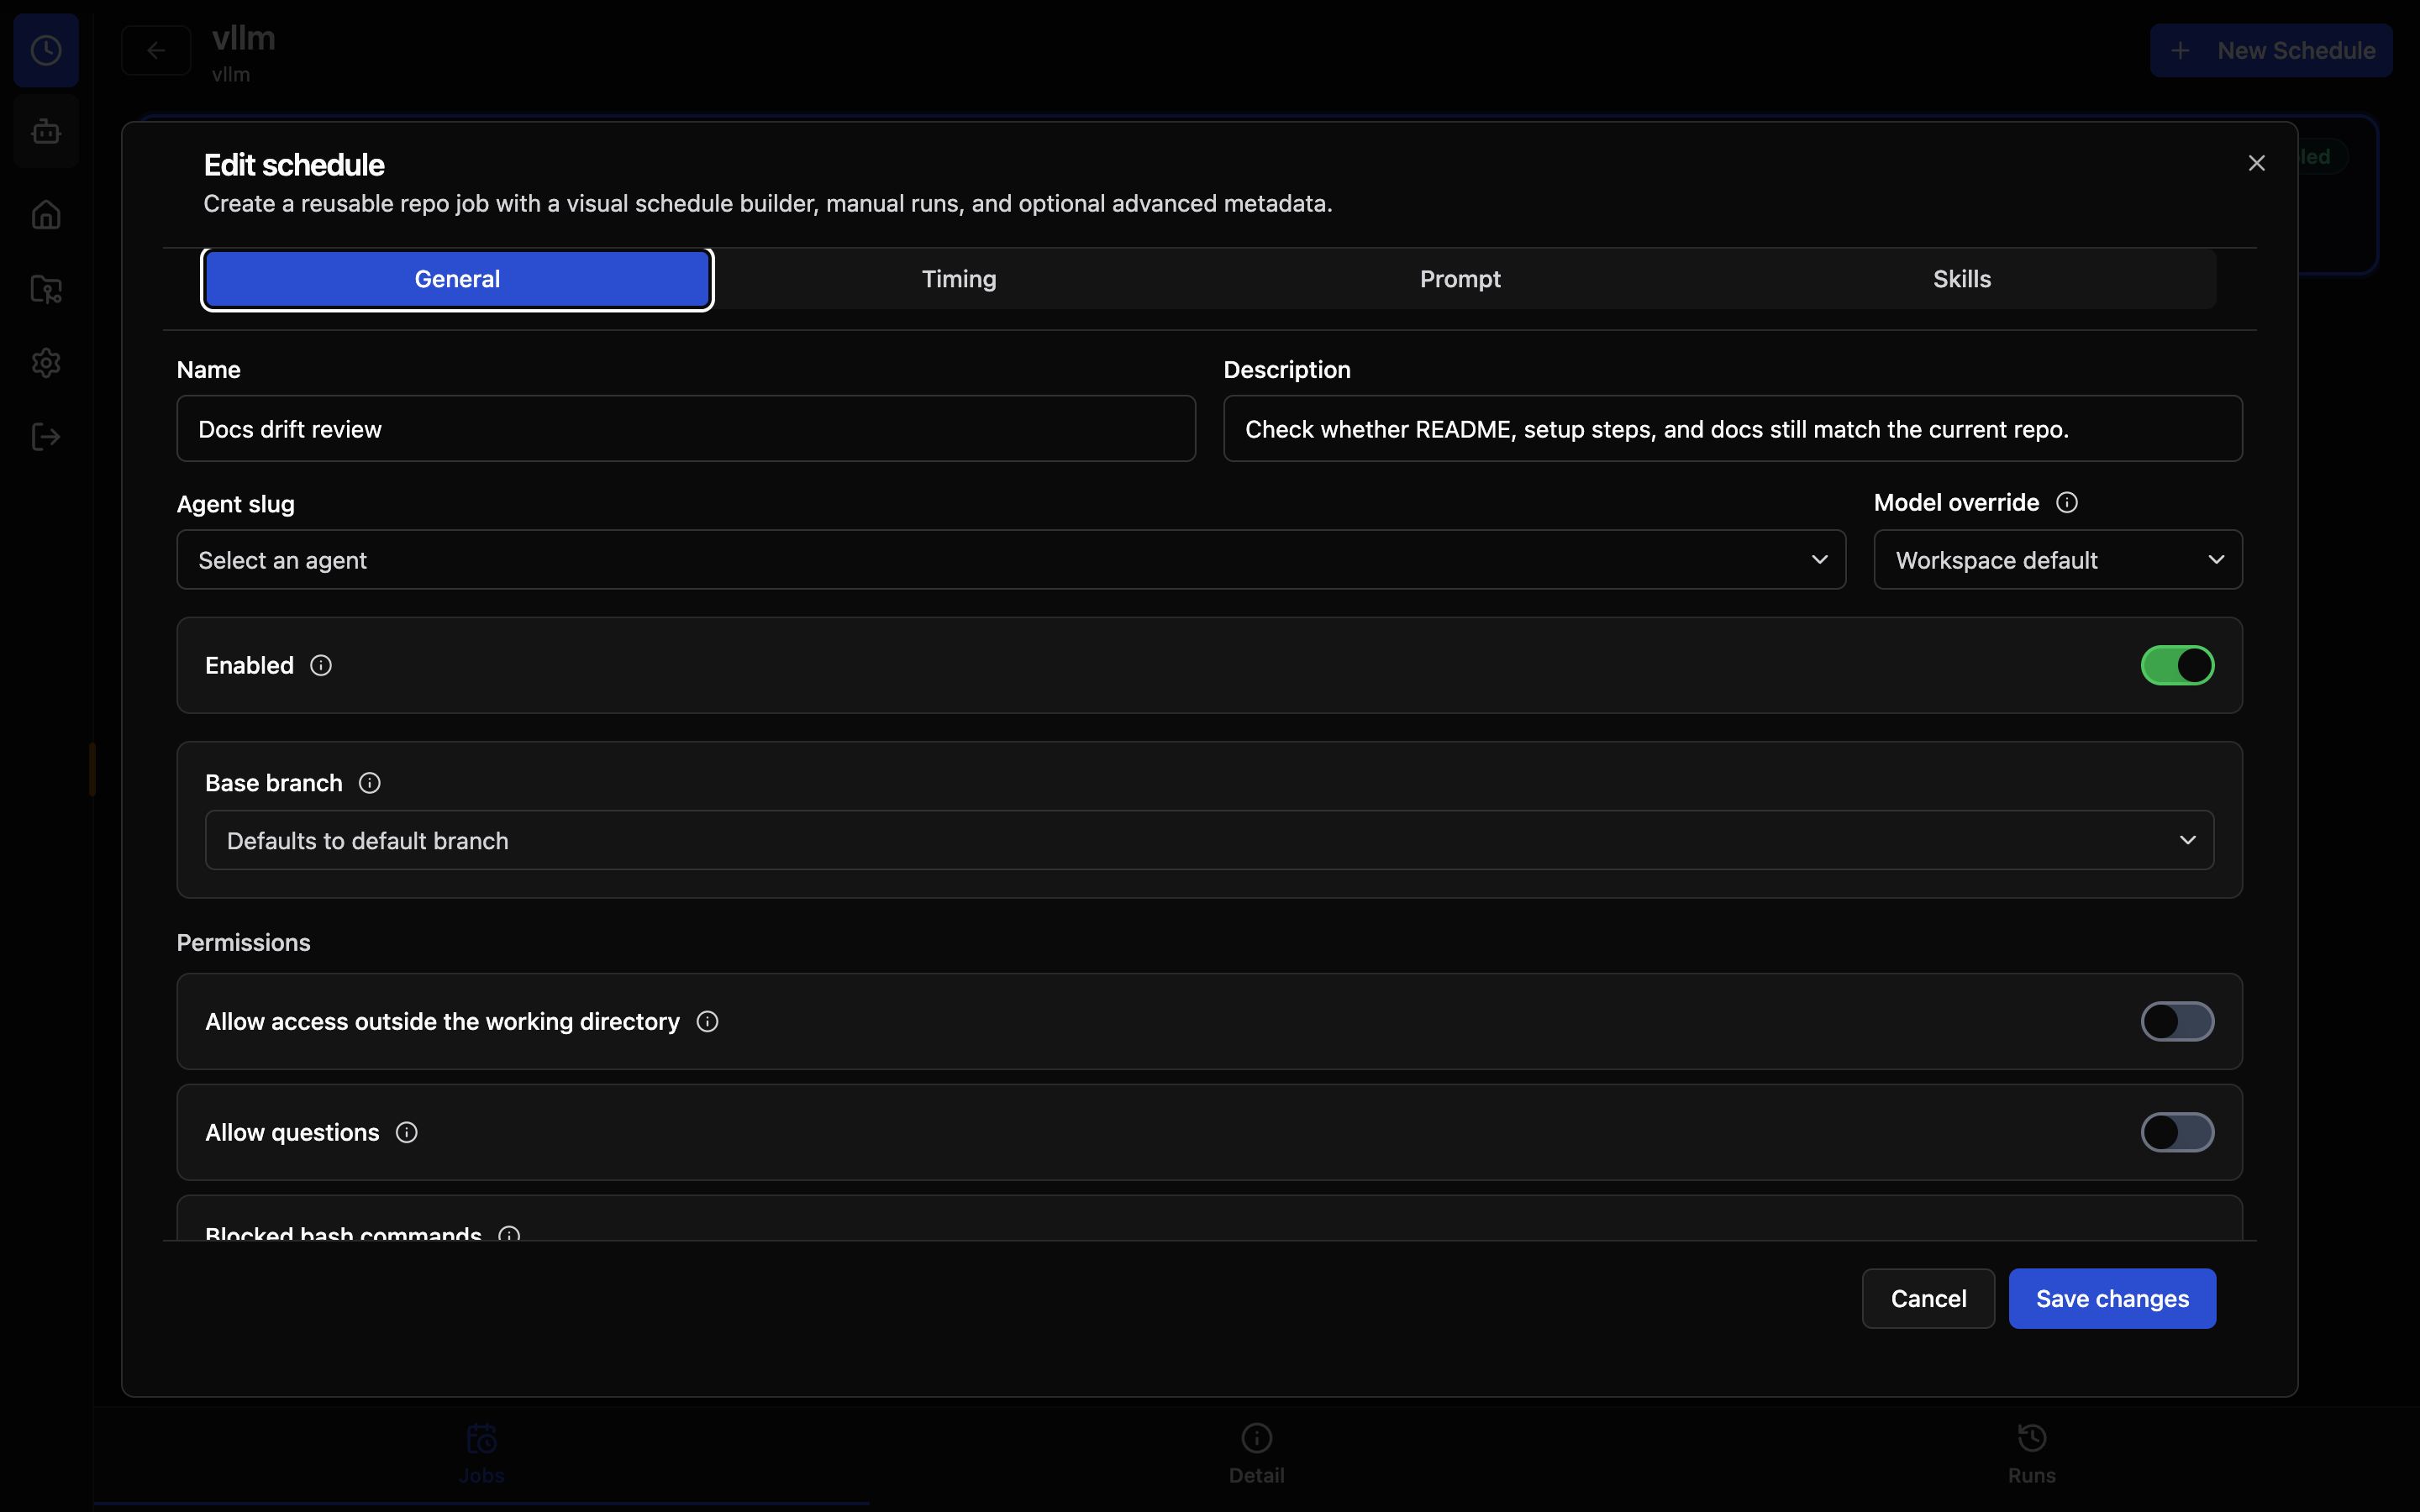The image size is (2420, 1512).
Task: Show info for Blocked bash commands
Action: click(x=510, y=1233)
